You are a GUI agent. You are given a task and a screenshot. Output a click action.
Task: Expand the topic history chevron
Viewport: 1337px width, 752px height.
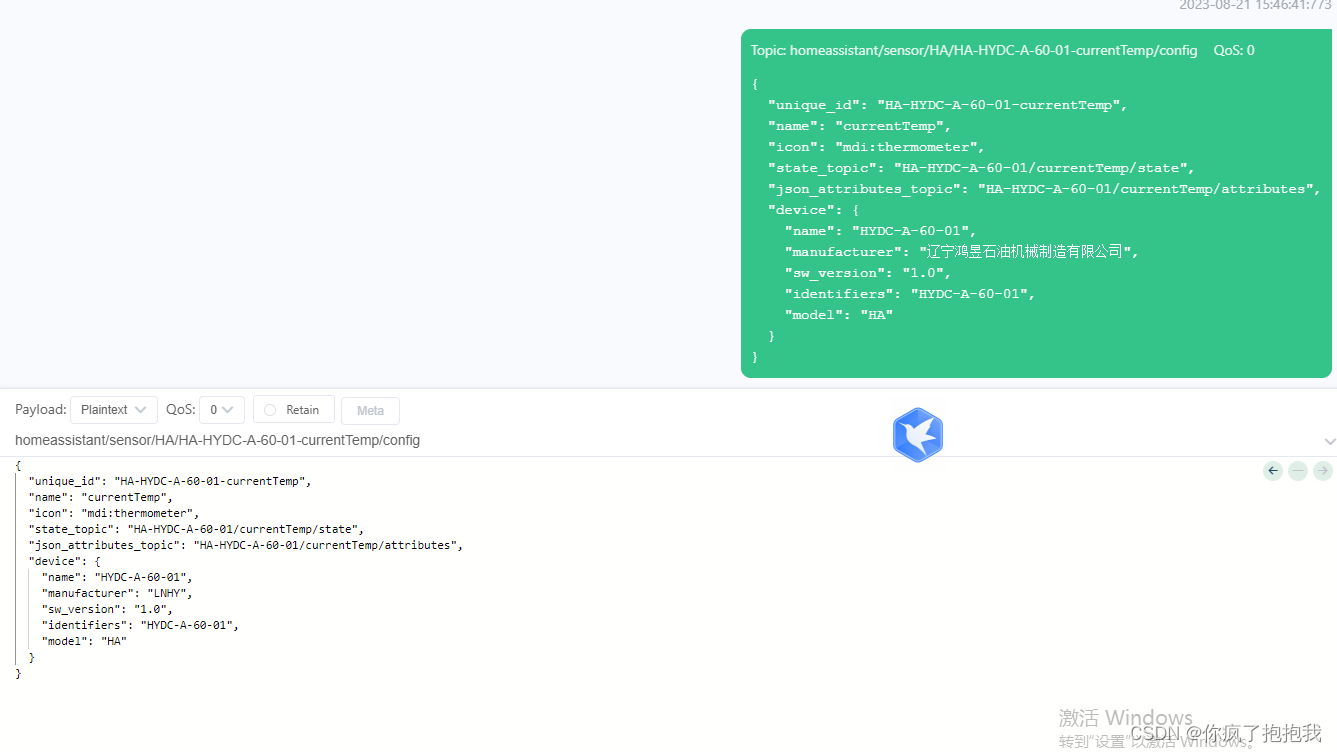click(1329, 441)
